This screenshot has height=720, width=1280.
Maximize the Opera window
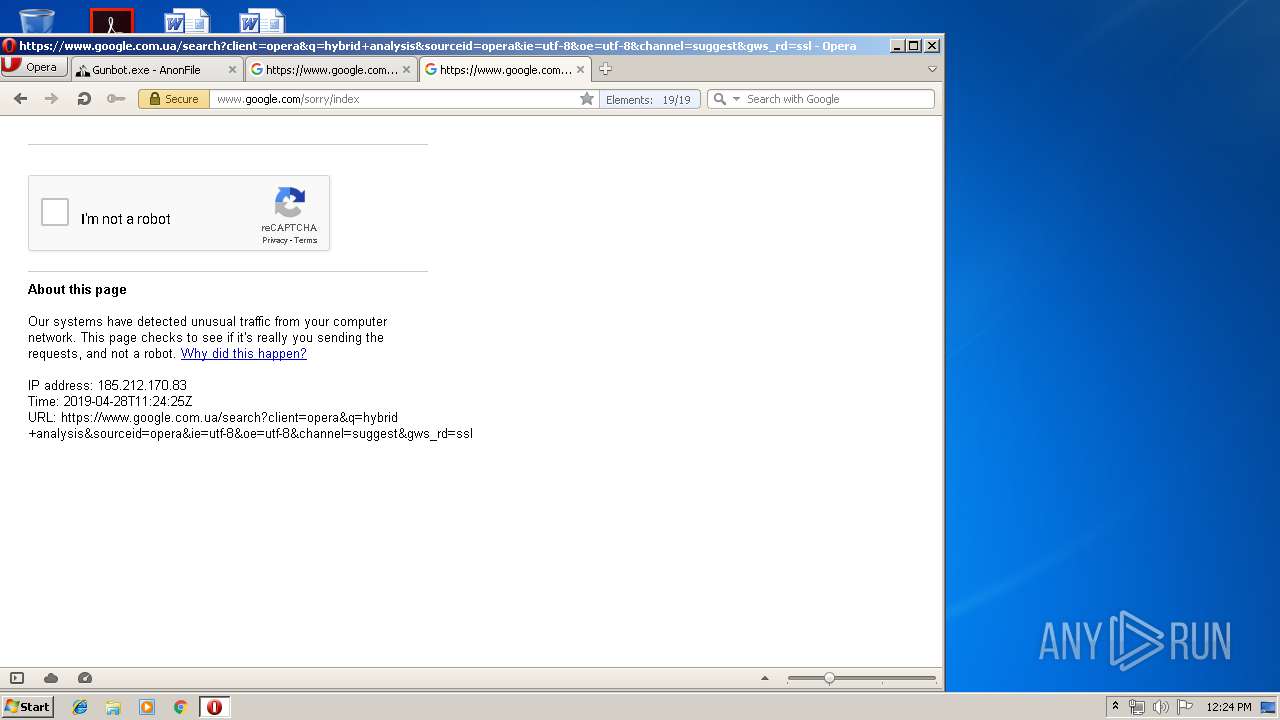[914, 46]
